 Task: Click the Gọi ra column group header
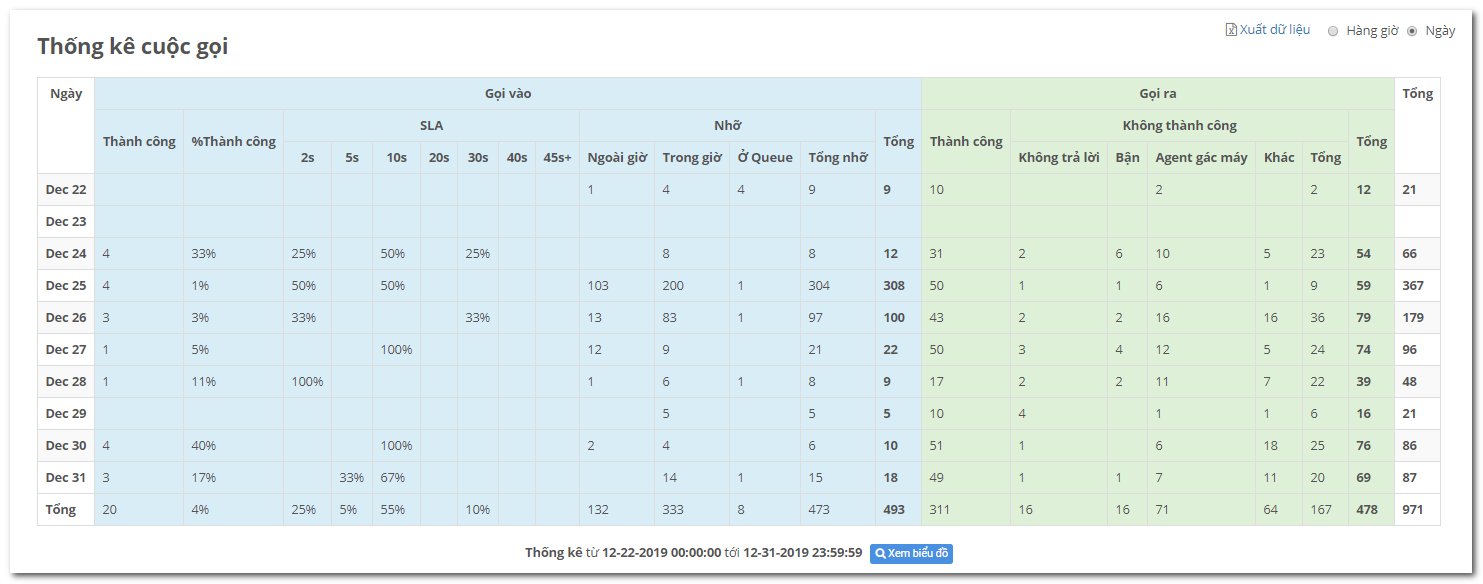(x=1158, y=94)
